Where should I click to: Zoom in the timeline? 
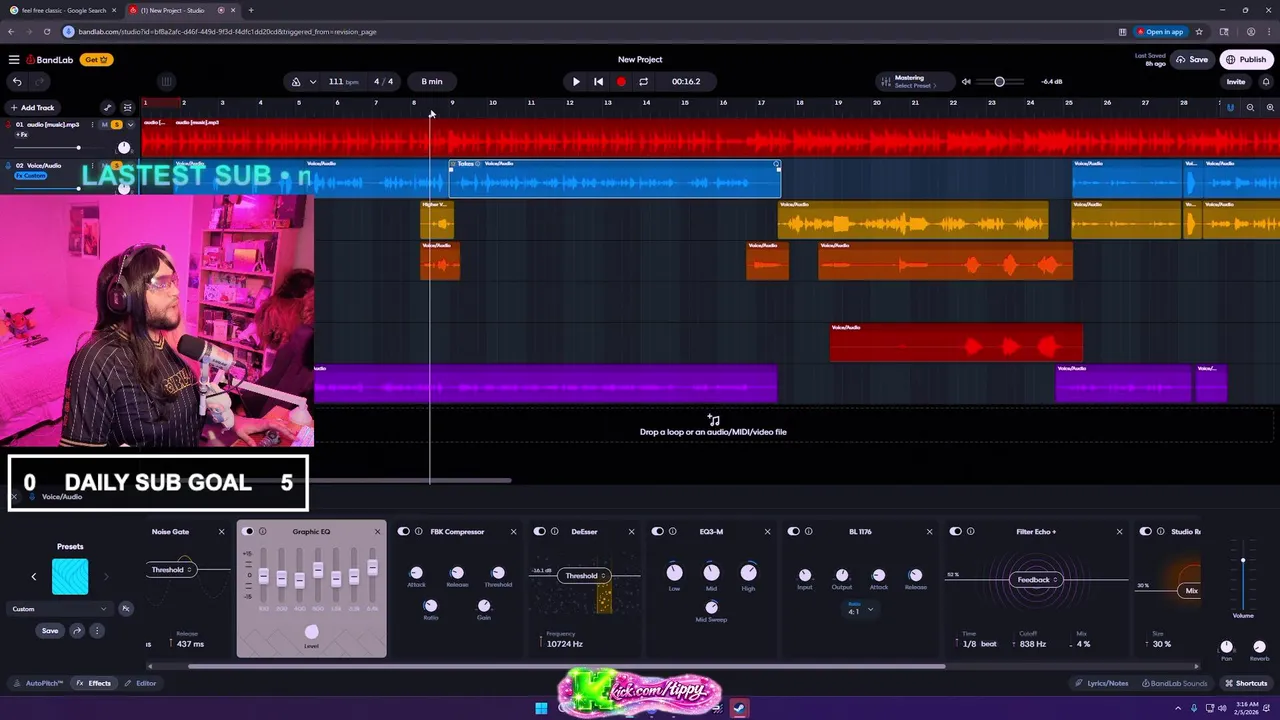click(x=1270, y=107)
